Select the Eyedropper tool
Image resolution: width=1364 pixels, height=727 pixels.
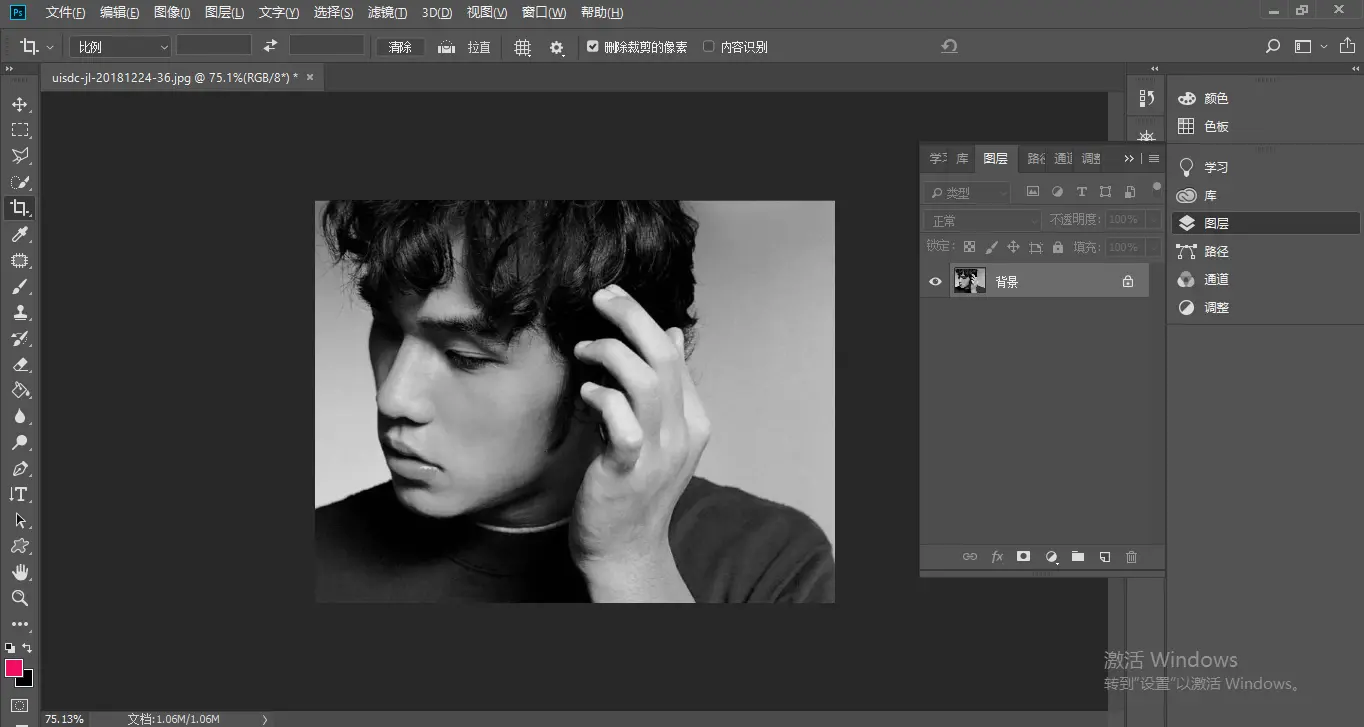click(20, 234)
